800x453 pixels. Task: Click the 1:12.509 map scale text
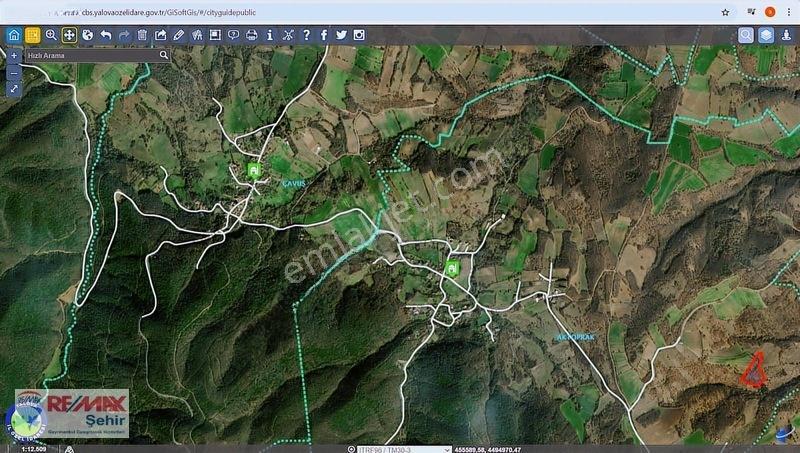pos(34,449)
